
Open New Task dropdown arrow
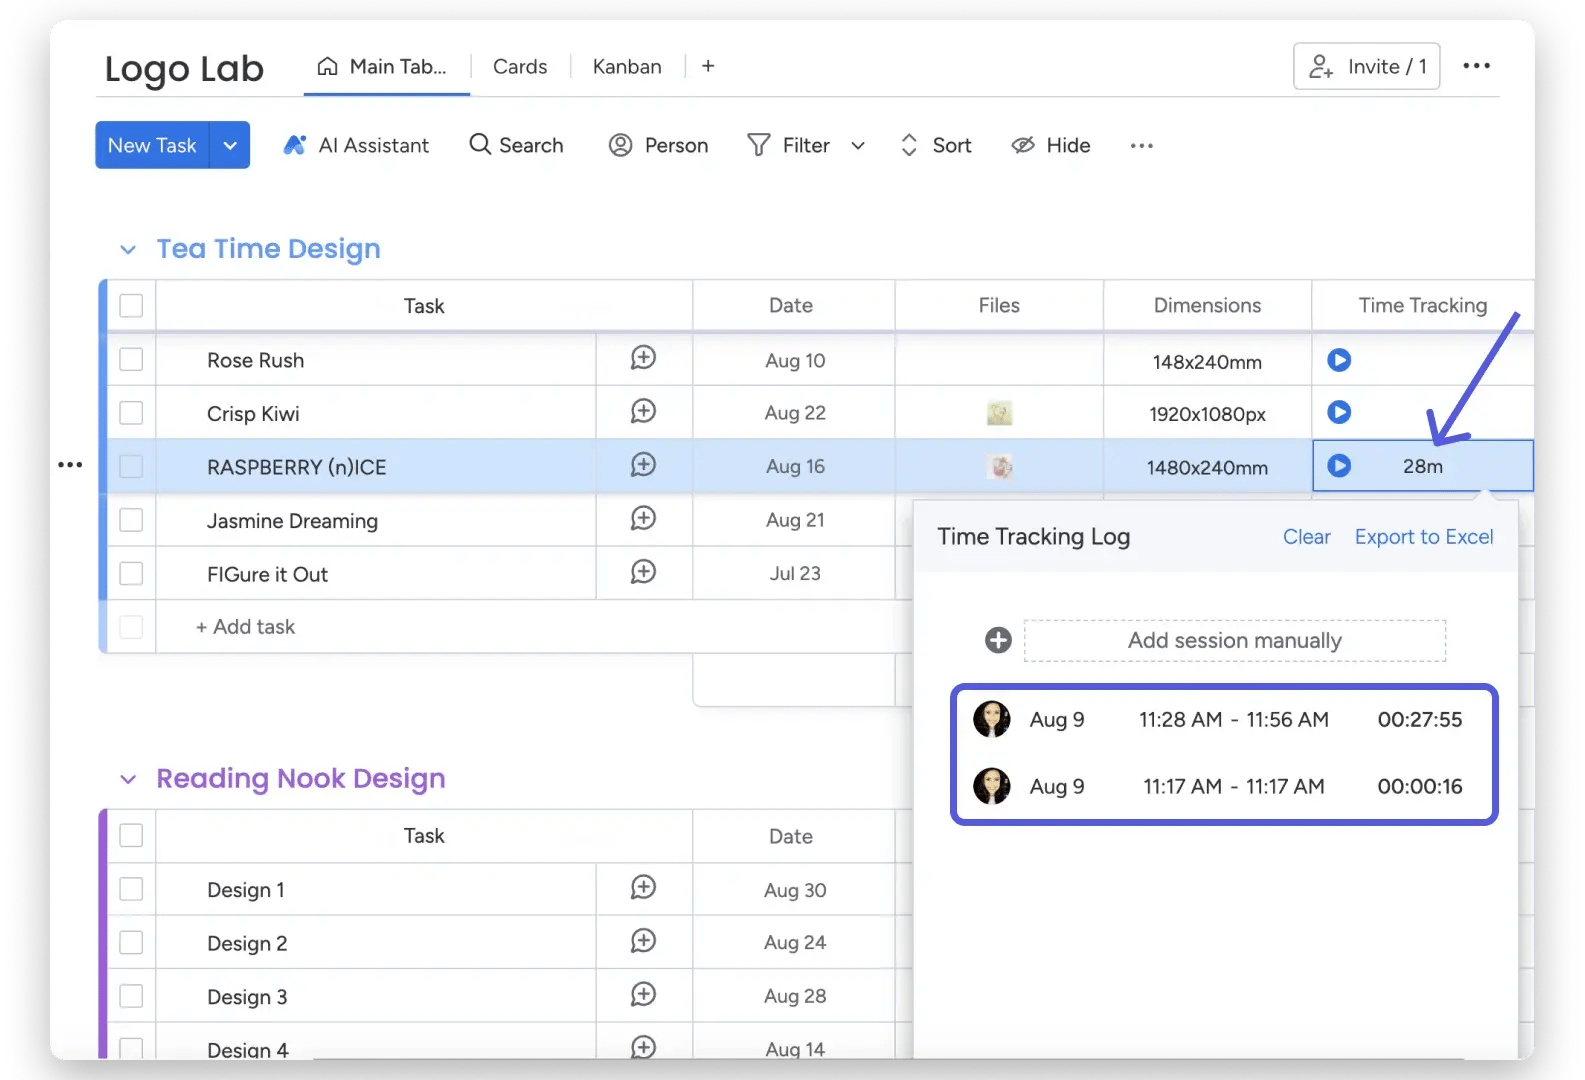coord(230,145)
